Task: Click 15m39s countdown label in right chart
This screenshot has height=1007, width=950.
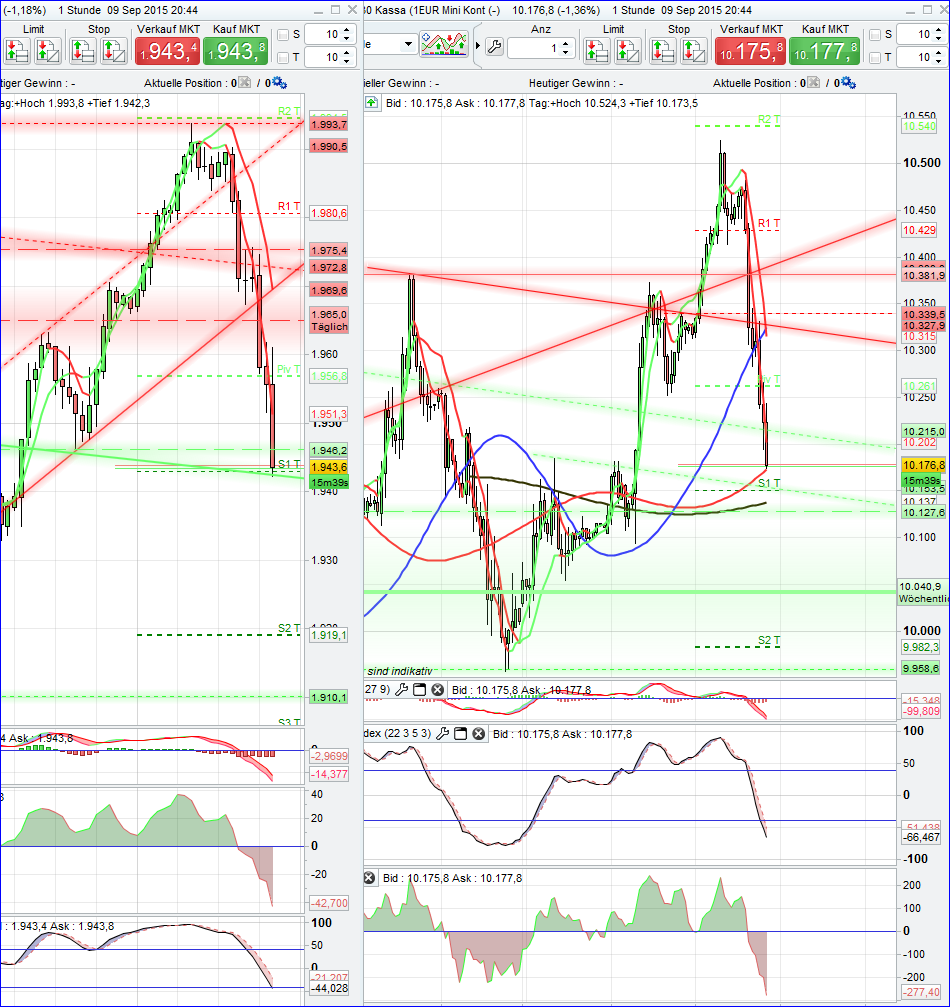Action: [922, 480]
